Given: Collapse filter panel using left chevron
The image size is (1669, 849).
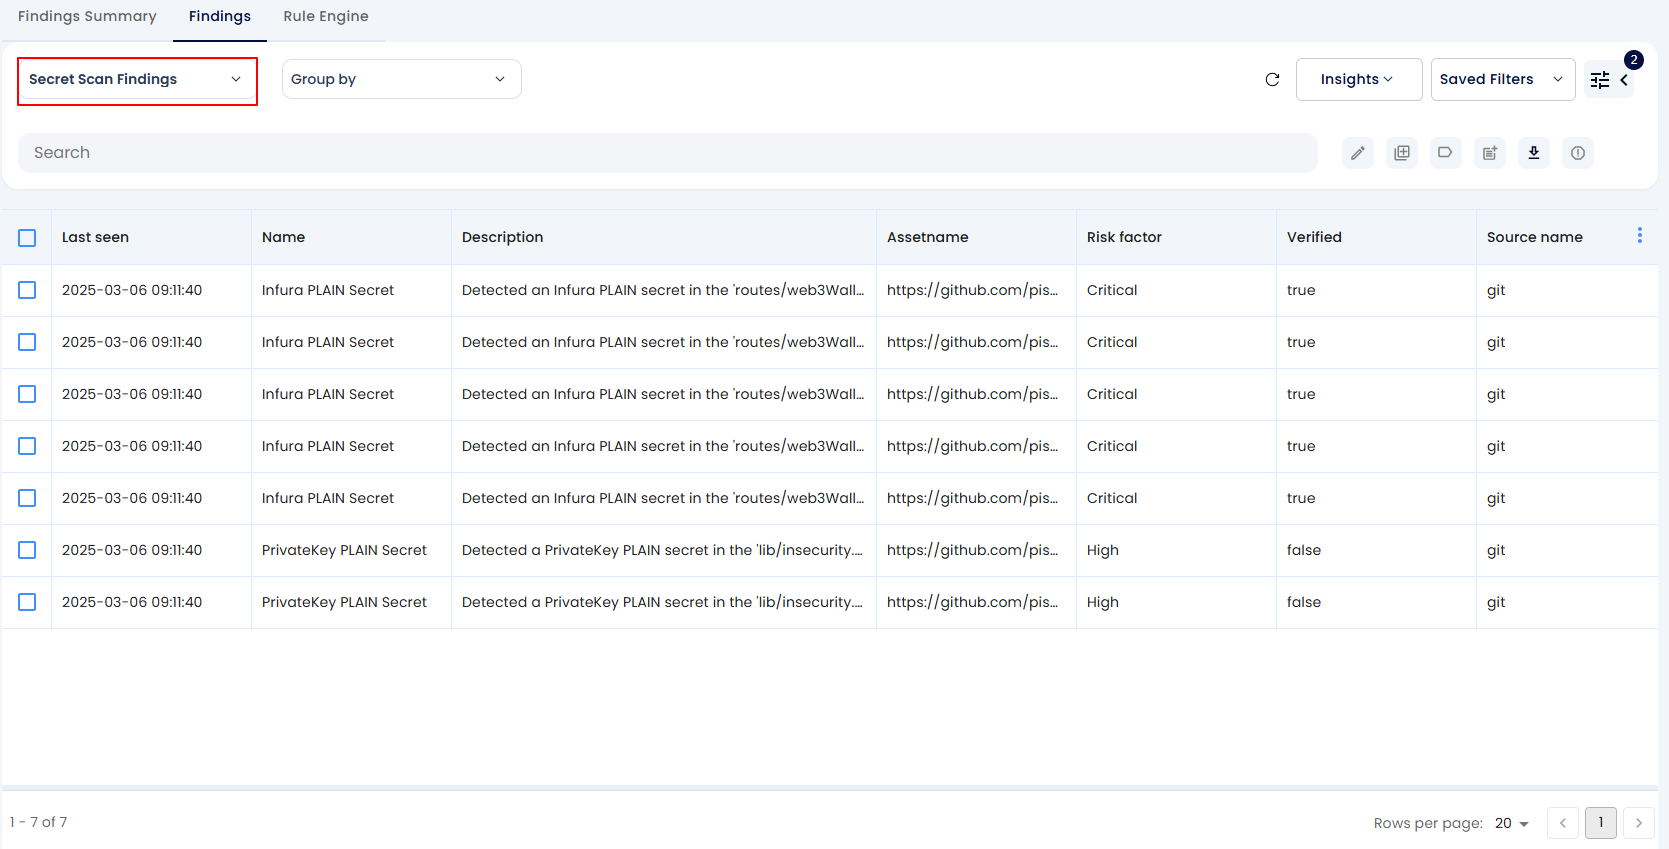Looking at the screenshot, I should [x=1624, y=80].
